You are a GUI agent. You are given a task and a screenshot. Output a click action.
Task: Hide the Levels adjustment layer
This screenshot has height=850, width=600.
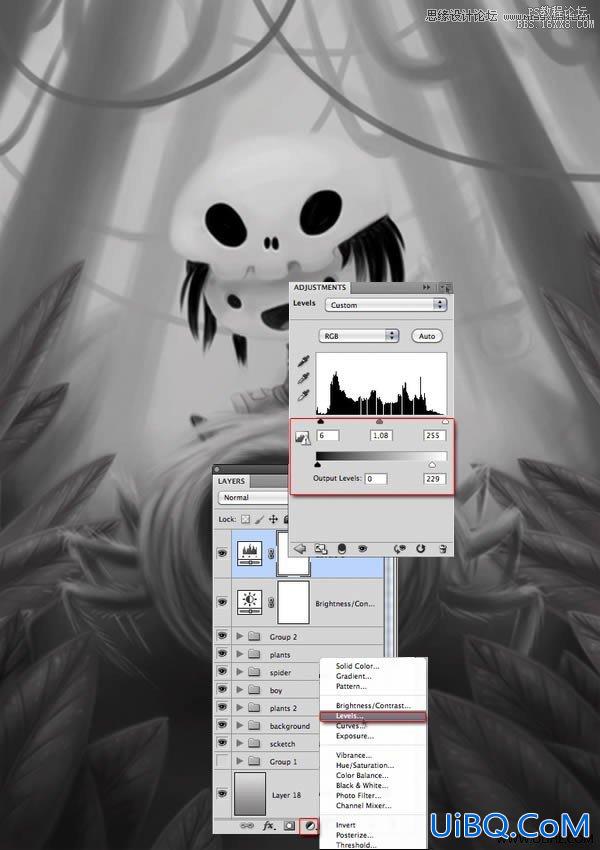point(222,553)
